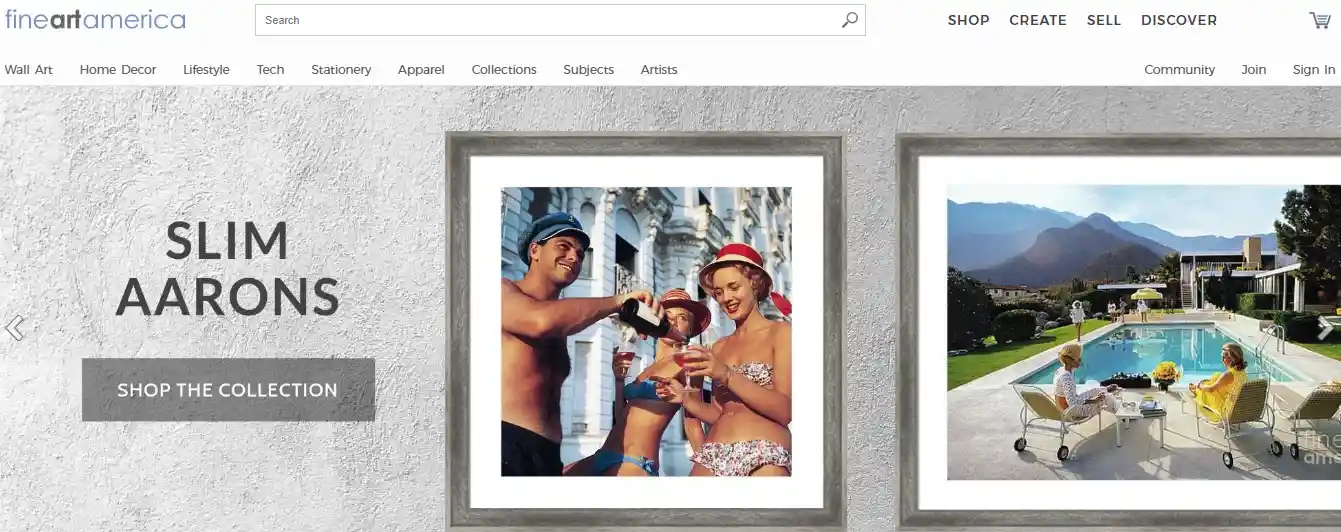Advance to next carousel slide arrow
The image size is (1341, 532).
click(x=1325, y=327)
